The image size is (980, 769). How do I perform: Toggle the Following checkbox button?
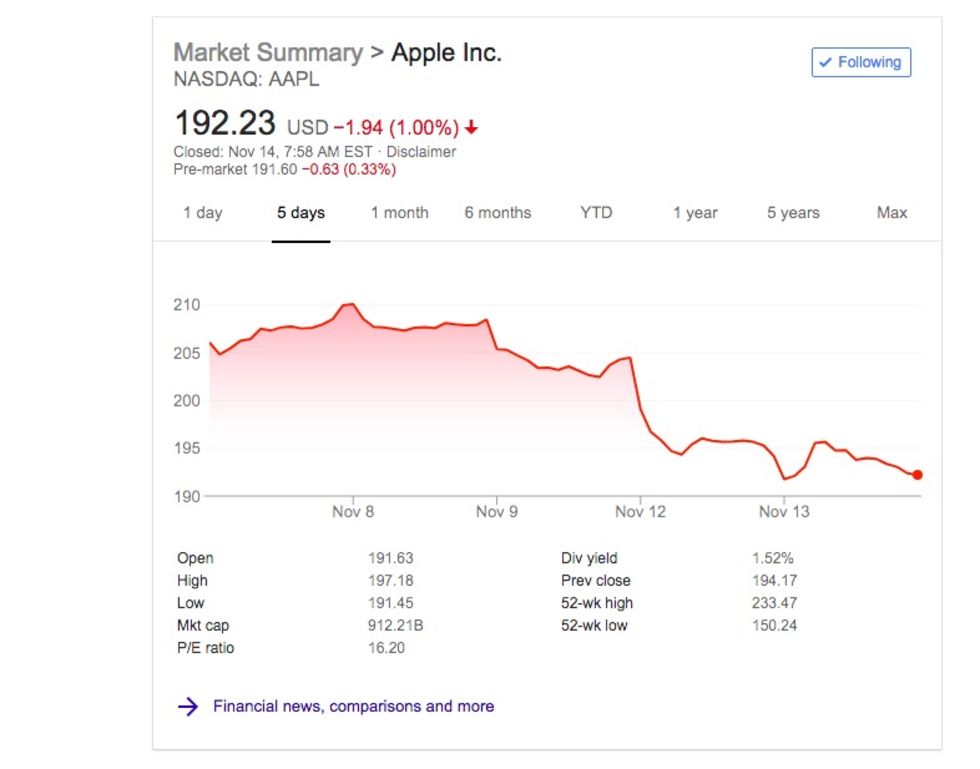pyautogui.click(x=860, y=62)
